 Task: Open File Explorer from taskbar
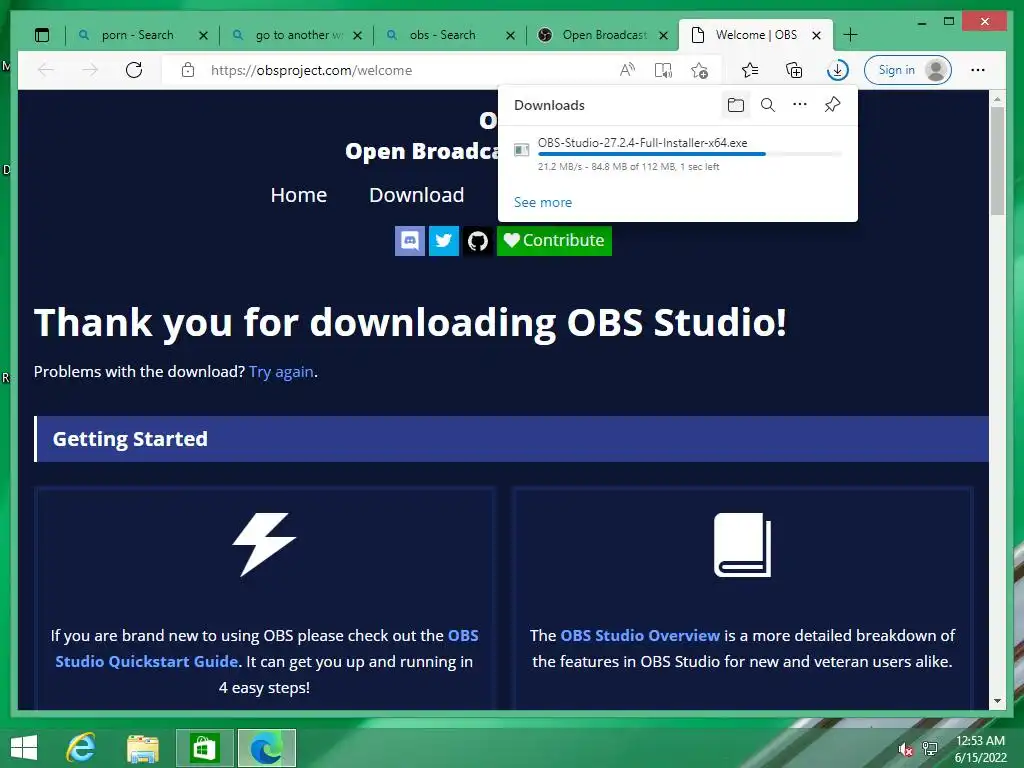[143, 748]
